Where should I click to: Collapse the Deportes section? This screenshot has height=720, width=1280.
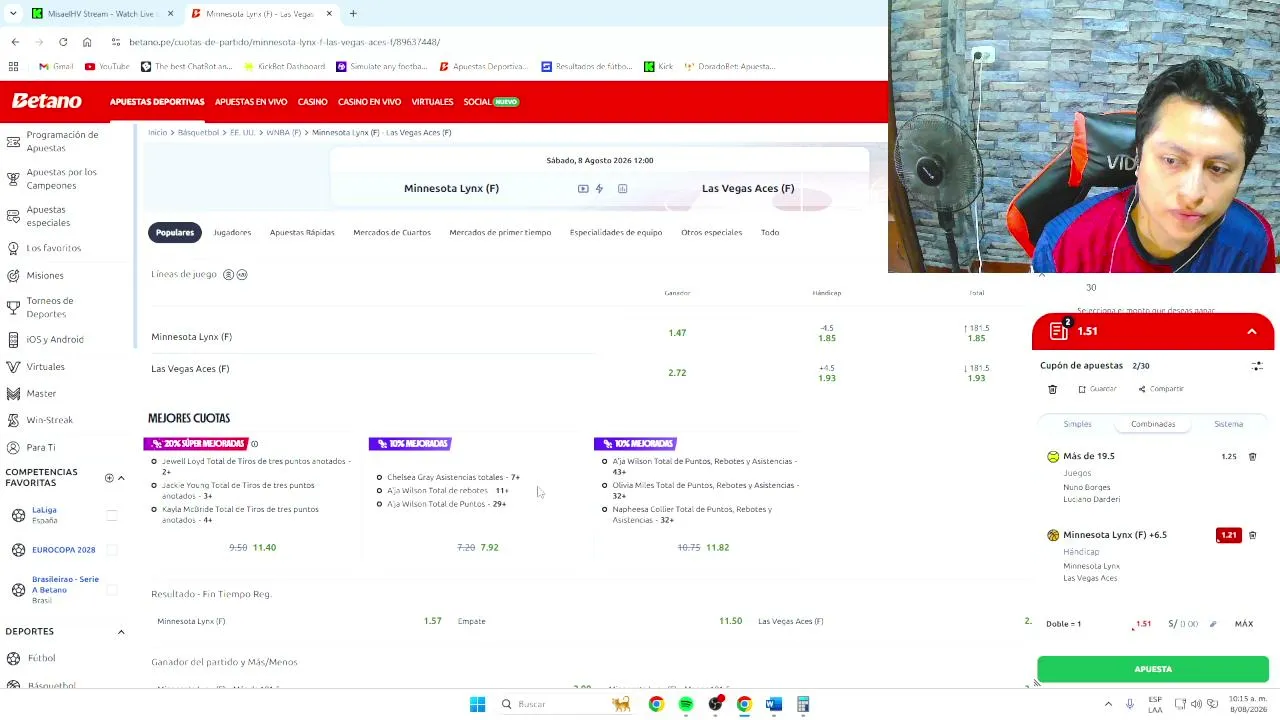(121, 632)
